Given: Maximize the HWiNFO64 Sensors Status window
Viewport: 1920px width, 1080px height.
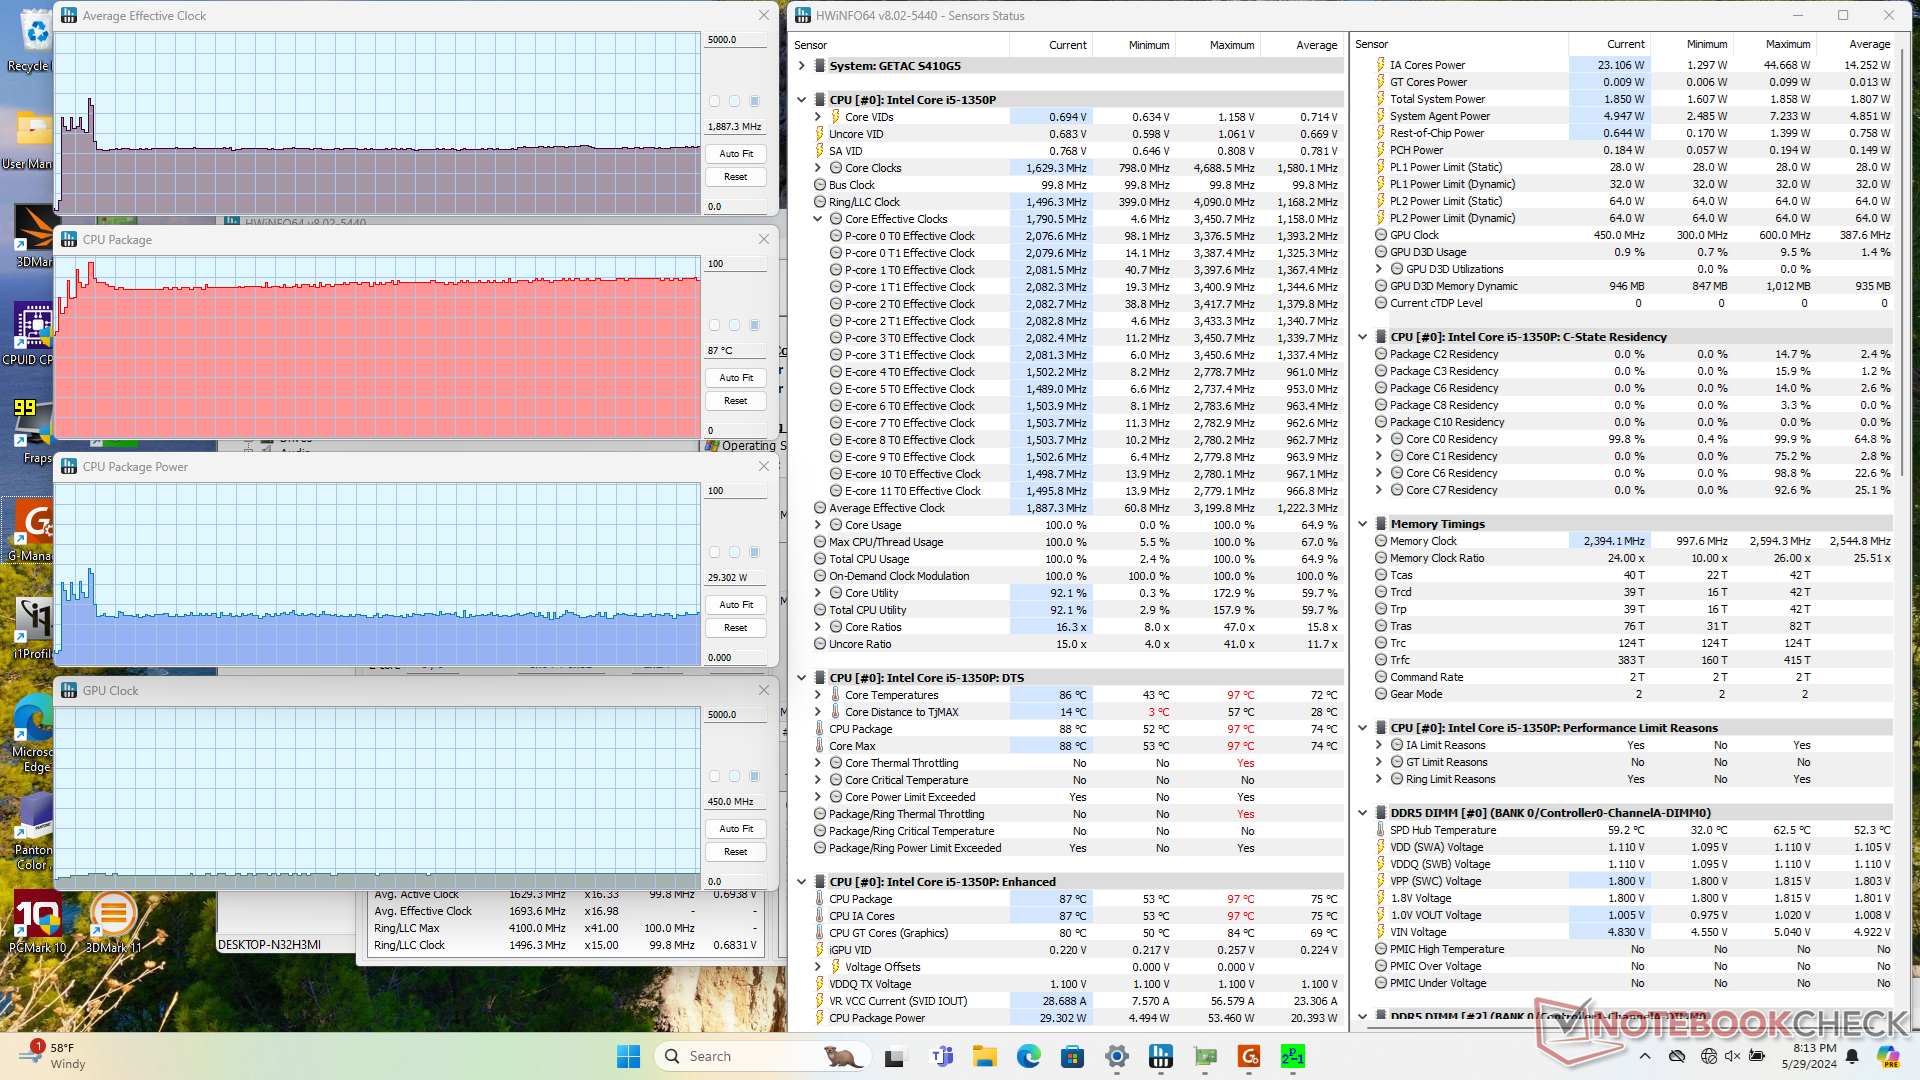Looking at the screenshot, I should pos(1843,15).
